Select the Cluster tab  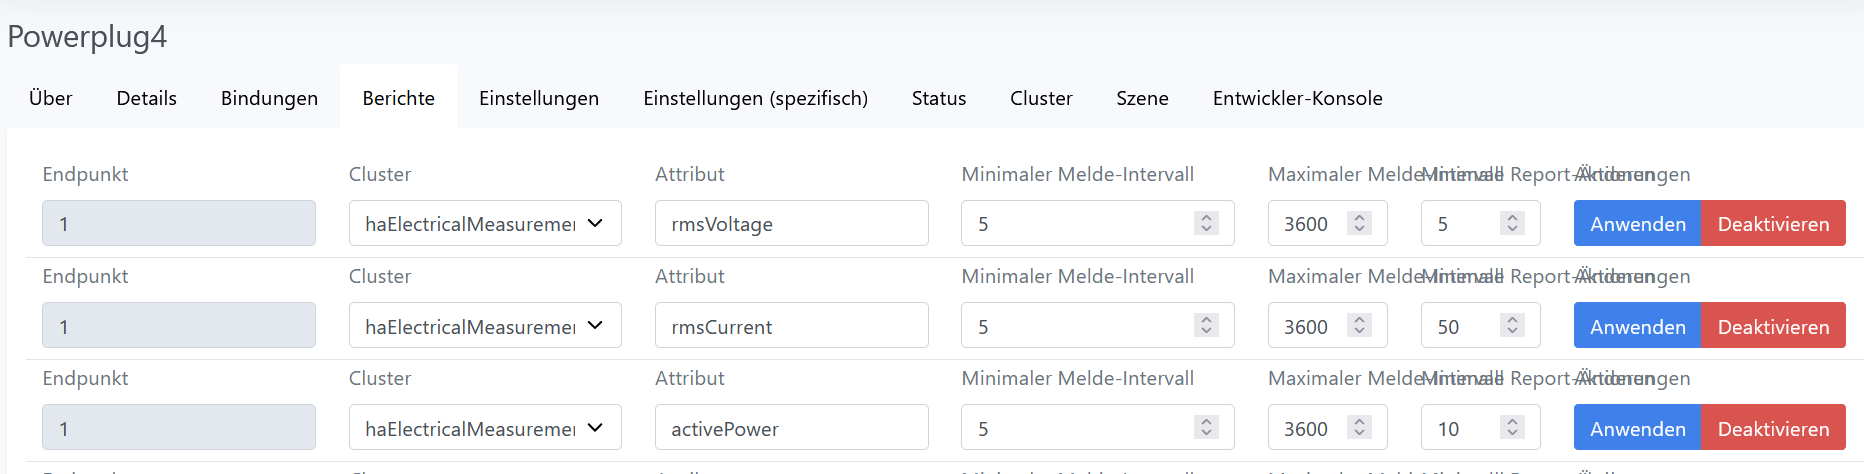(1041, 98)
